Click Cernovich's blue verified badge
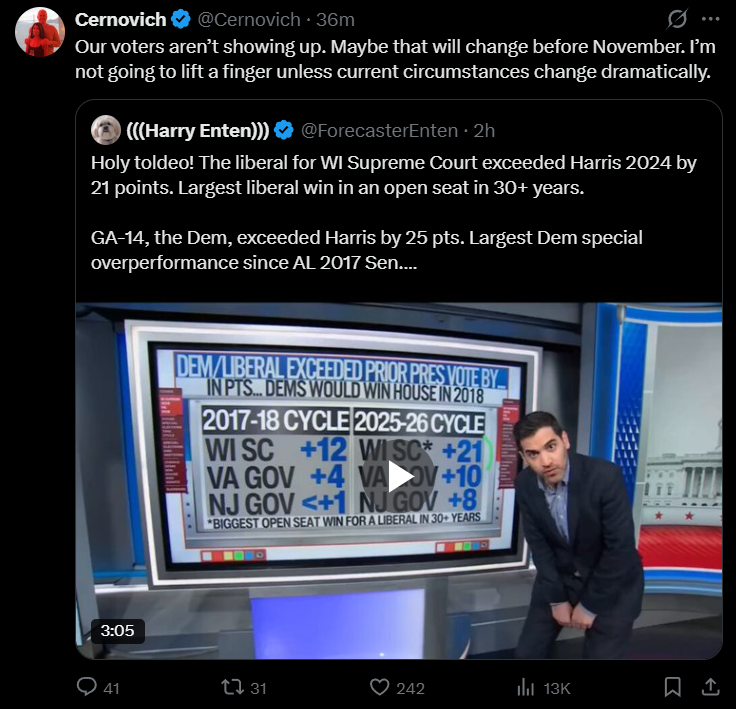The image size is (736, 709). click(181, 20)
